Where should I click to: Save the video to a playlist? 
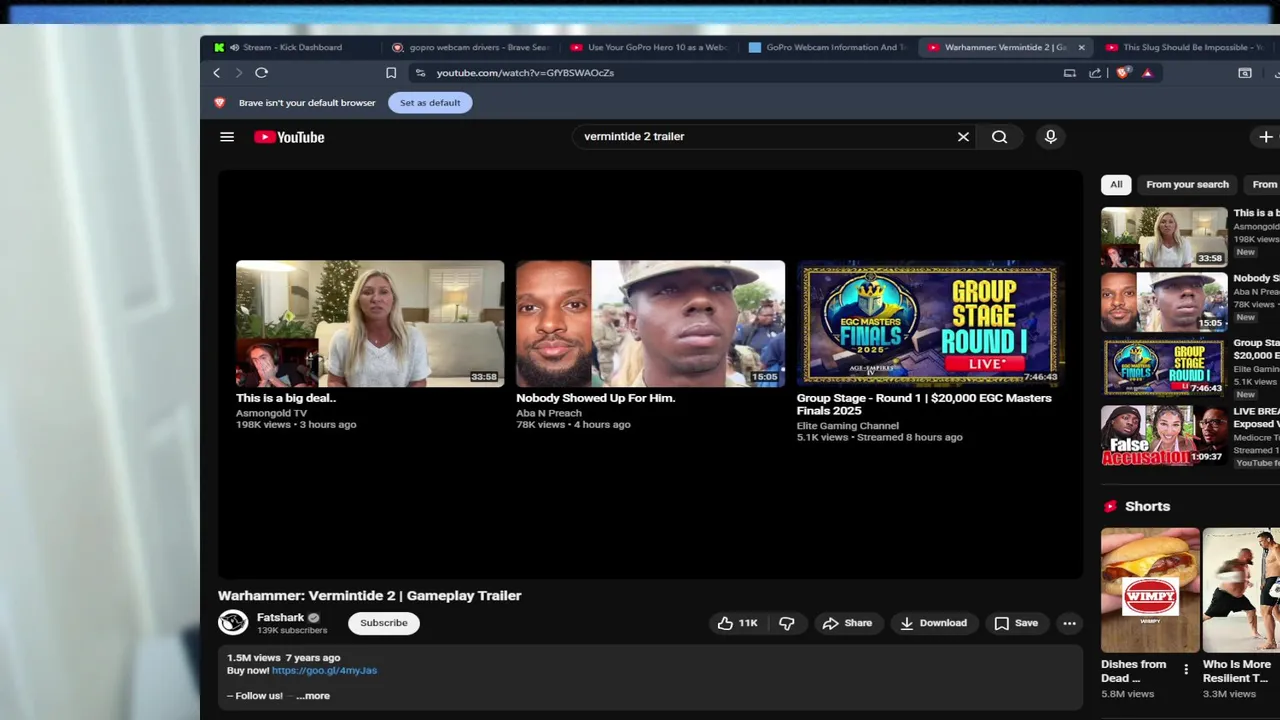click(1016, 623)
